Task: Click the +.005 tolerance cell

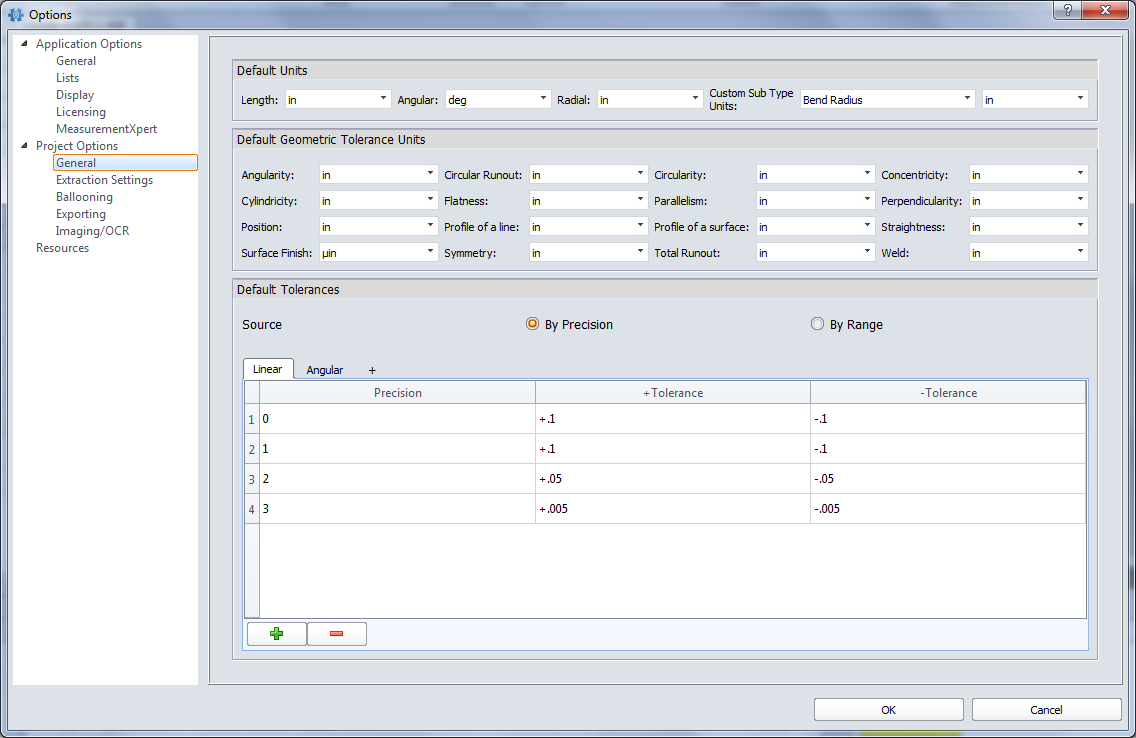Action: (673, 508)
